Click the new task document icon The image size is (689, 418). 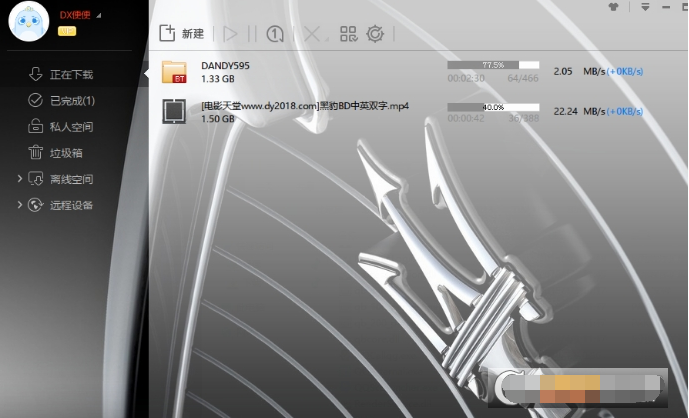point(167,33)
